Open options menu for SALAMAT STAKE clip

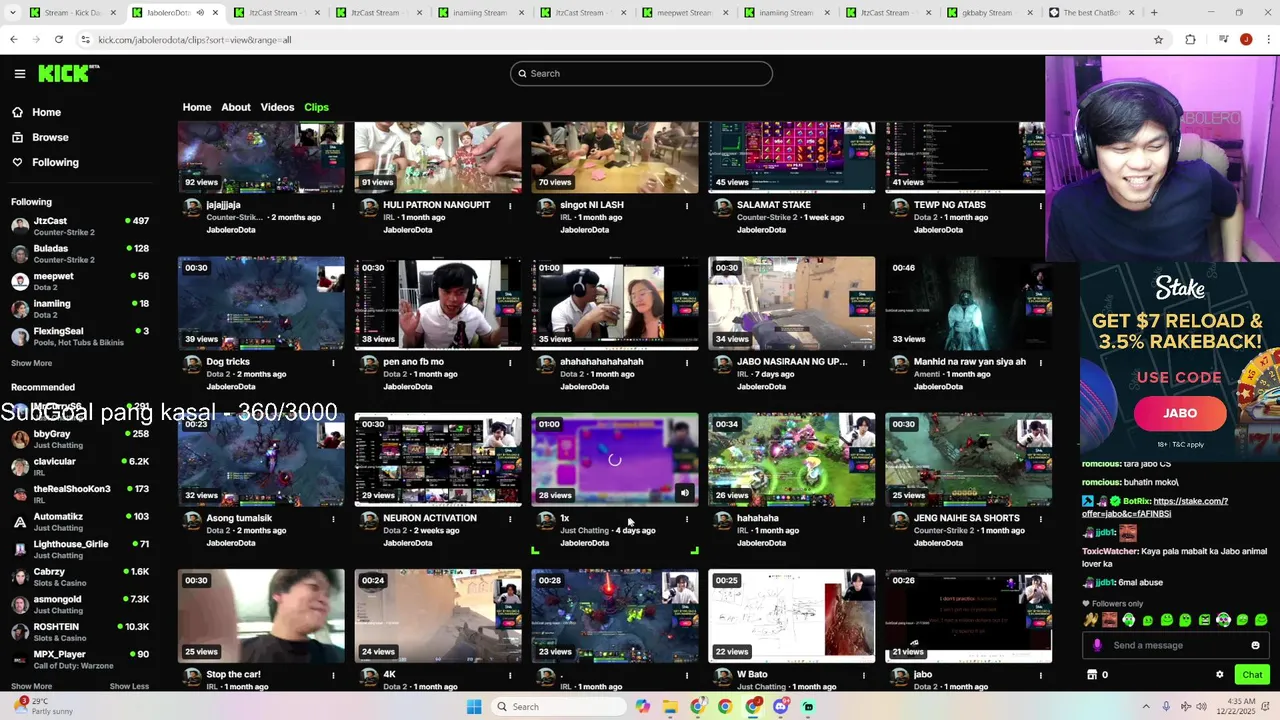pos(864,206)
